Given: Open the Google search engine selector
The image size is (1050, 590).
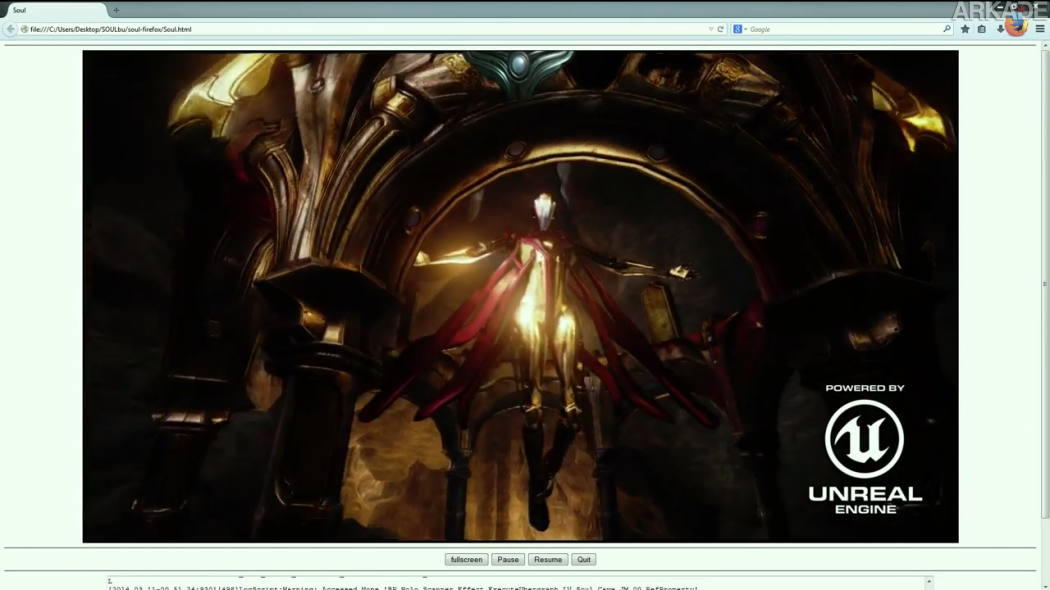Looking at the screenshot, I should (x=740, y=29).
